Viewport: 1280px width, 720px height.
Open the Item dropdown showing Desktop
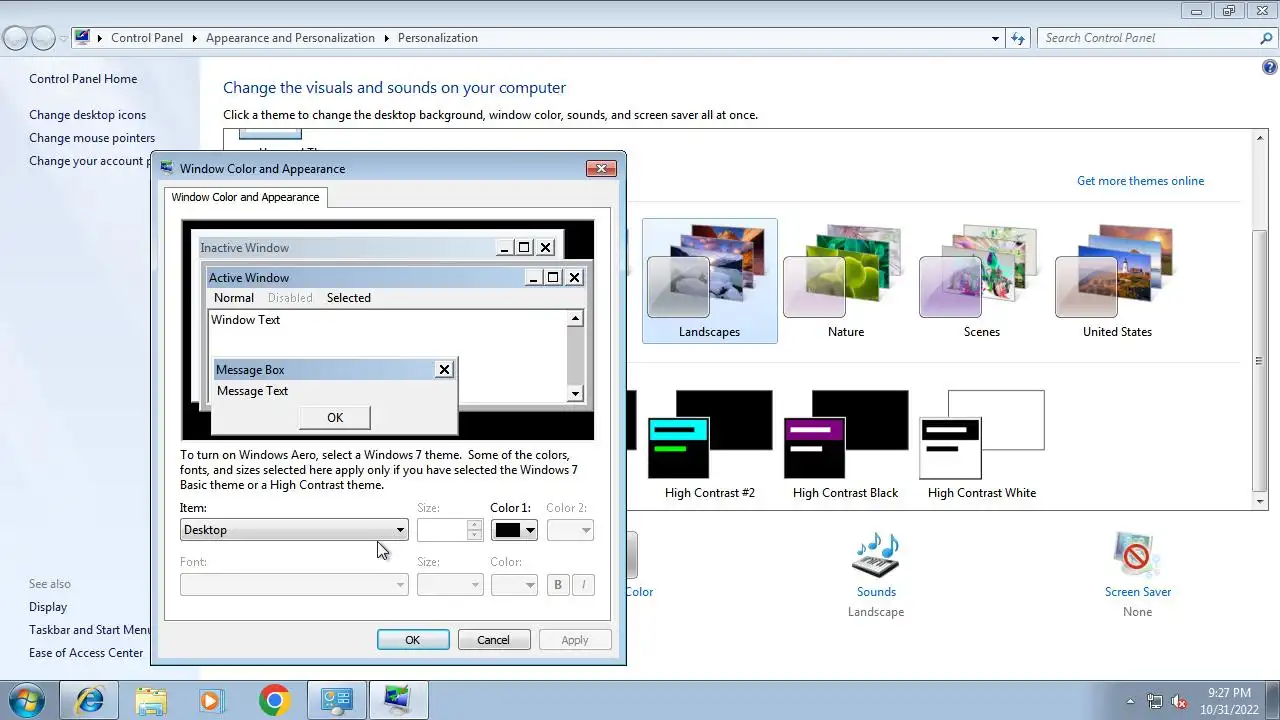[294, 530]
